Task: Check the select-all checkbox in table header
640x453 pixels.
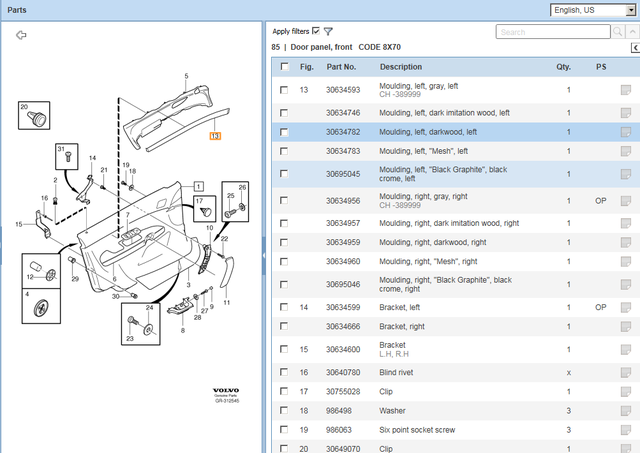Action: (x=285, y=67)
